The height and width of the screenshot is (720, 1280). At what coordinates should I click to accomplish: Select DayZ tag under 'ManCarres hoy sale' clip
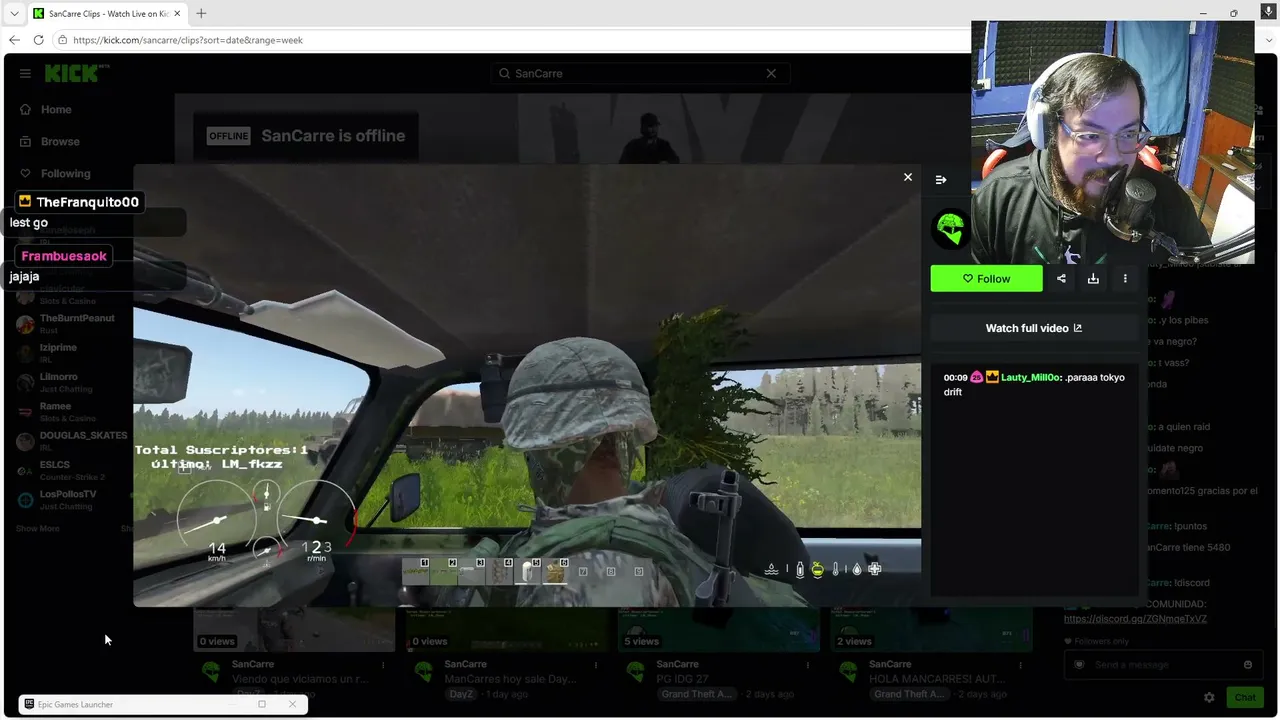(x=461, y=694)
